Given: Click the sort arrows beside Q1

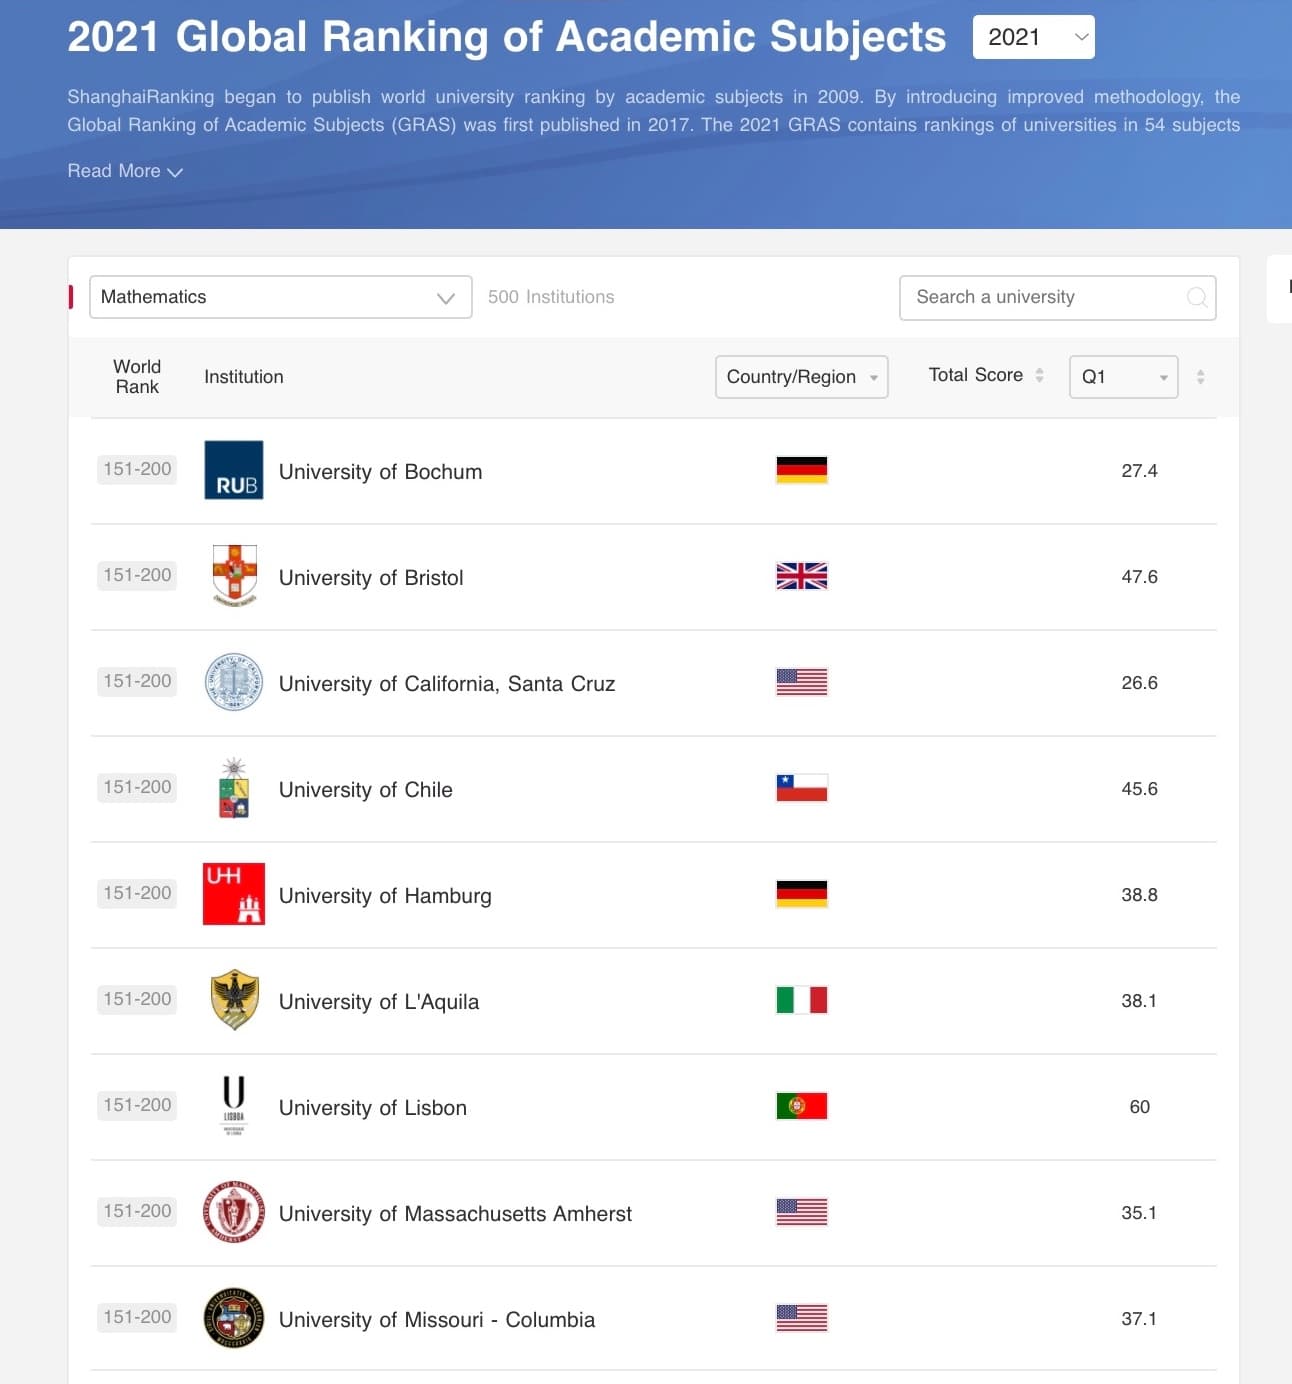Looking at the screenshot, I should click(1200, 377).
